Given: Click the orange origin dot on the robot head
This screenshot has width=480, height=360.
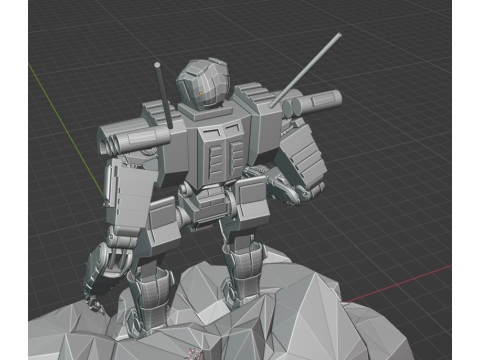Looking at the screenshot, I should [x=201, y=93].
